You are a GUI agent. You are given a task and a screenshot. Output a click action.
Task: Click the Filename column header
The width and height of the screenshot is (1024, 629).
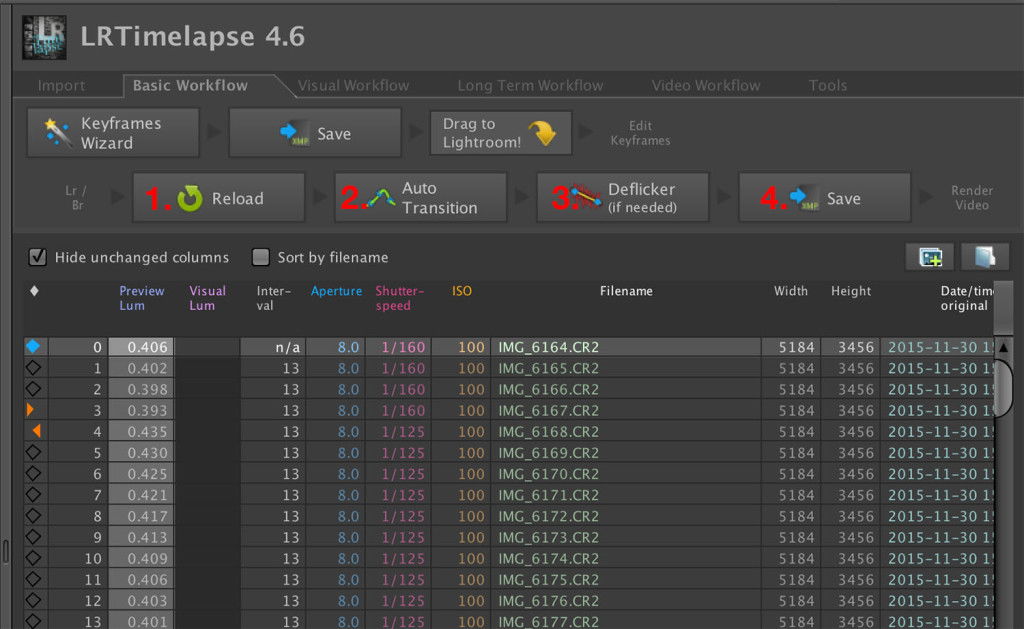(626, 291)
